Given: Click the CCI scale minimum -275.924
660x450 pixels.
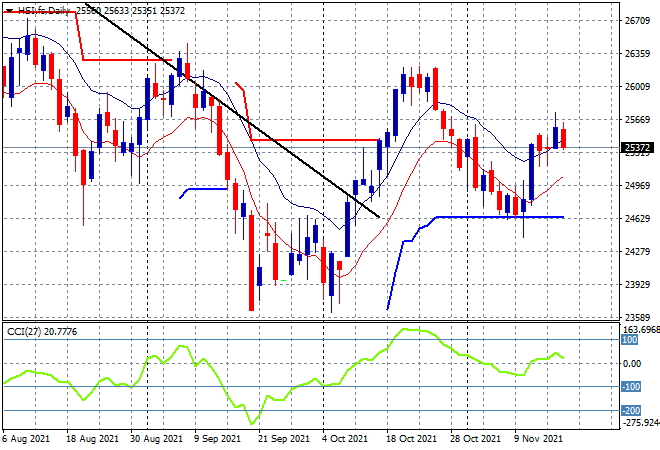Looking at the screenshot, I should [x=641, y=422].
